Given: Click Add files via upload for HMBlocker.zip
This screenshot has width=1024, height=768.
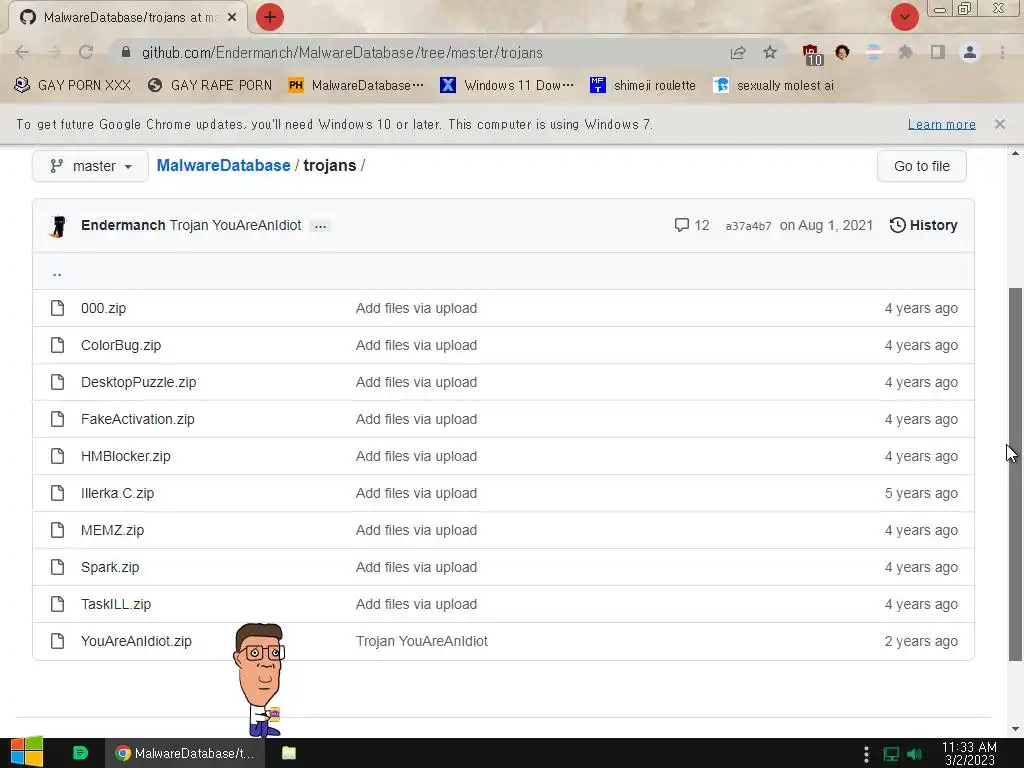Looking at the screenshot, I should point(416,456).
